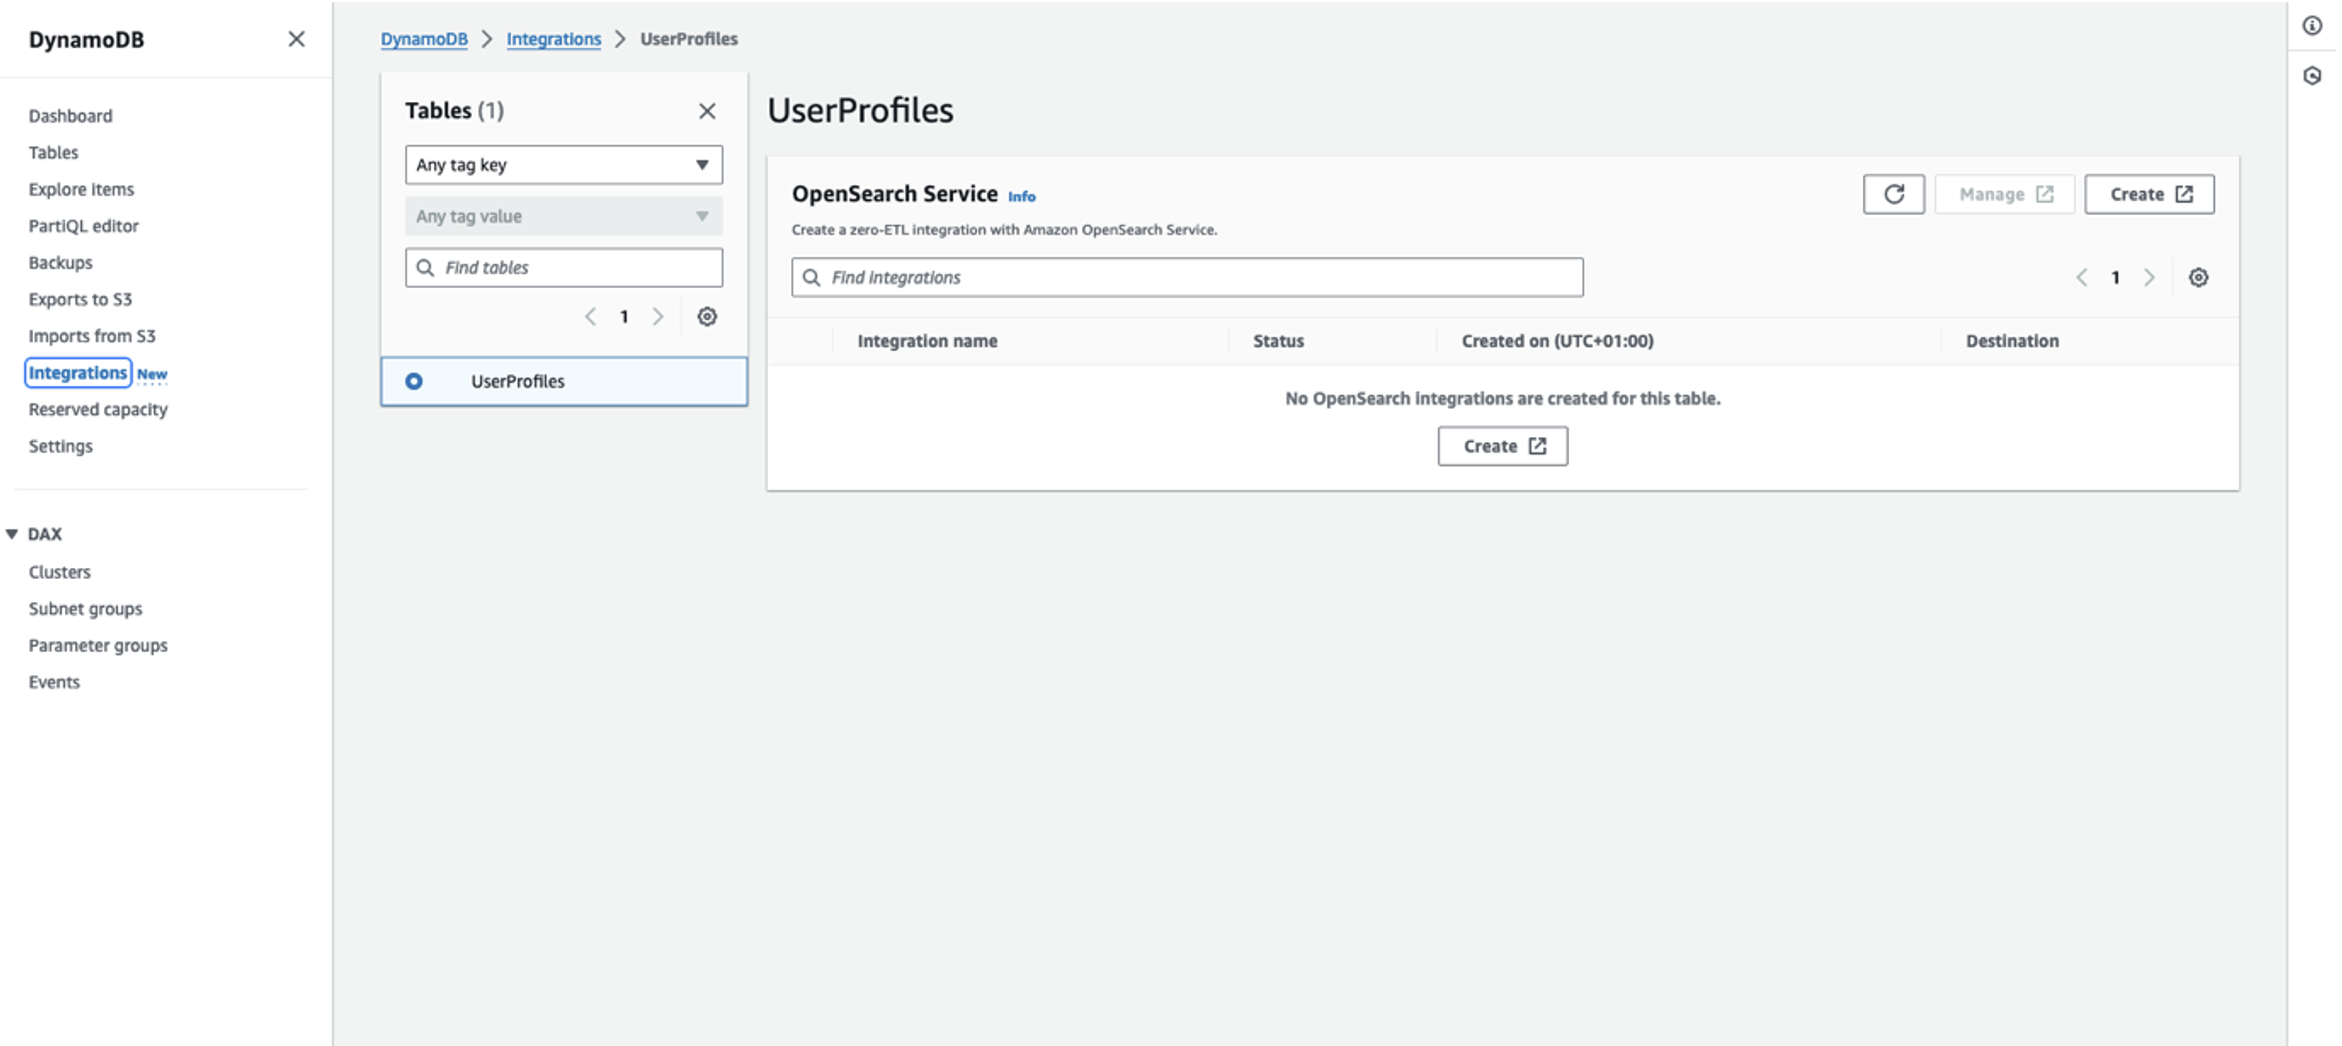The height and width of the screenshot is (1046, 2342).
Task: Close the DynamoDB navigation sidebar
Action: pos(296,39)
